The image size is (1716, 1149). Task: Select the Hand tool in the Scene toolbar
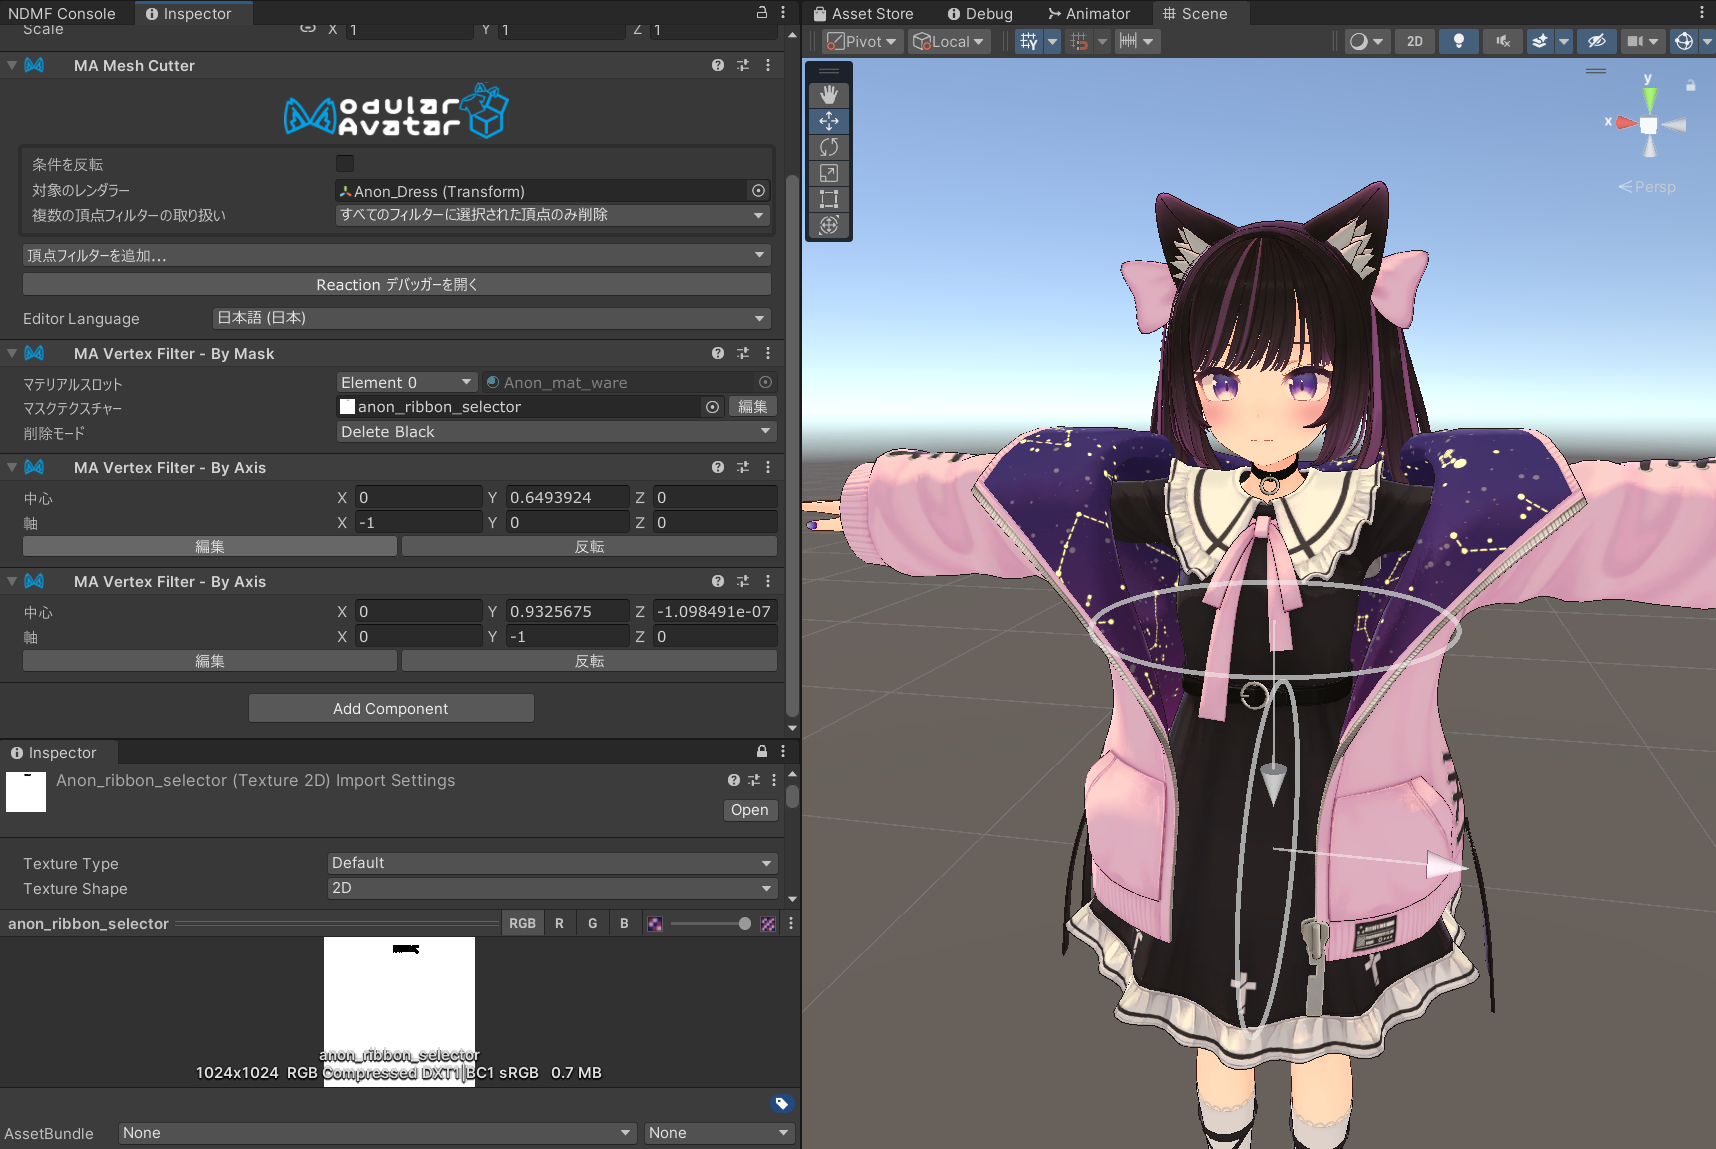click(829, 94)
